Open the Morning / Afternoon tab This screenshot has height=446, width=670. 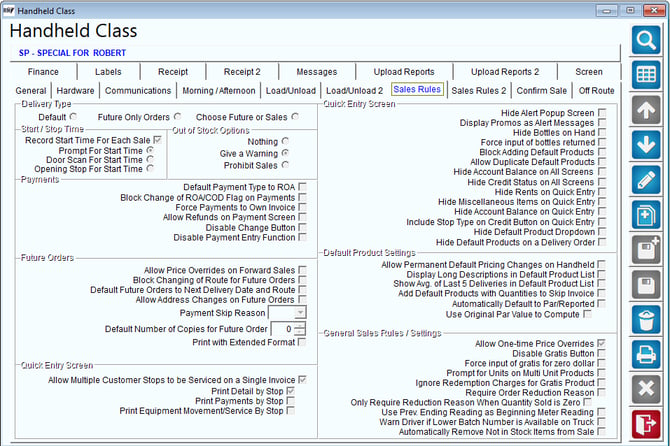219,91
